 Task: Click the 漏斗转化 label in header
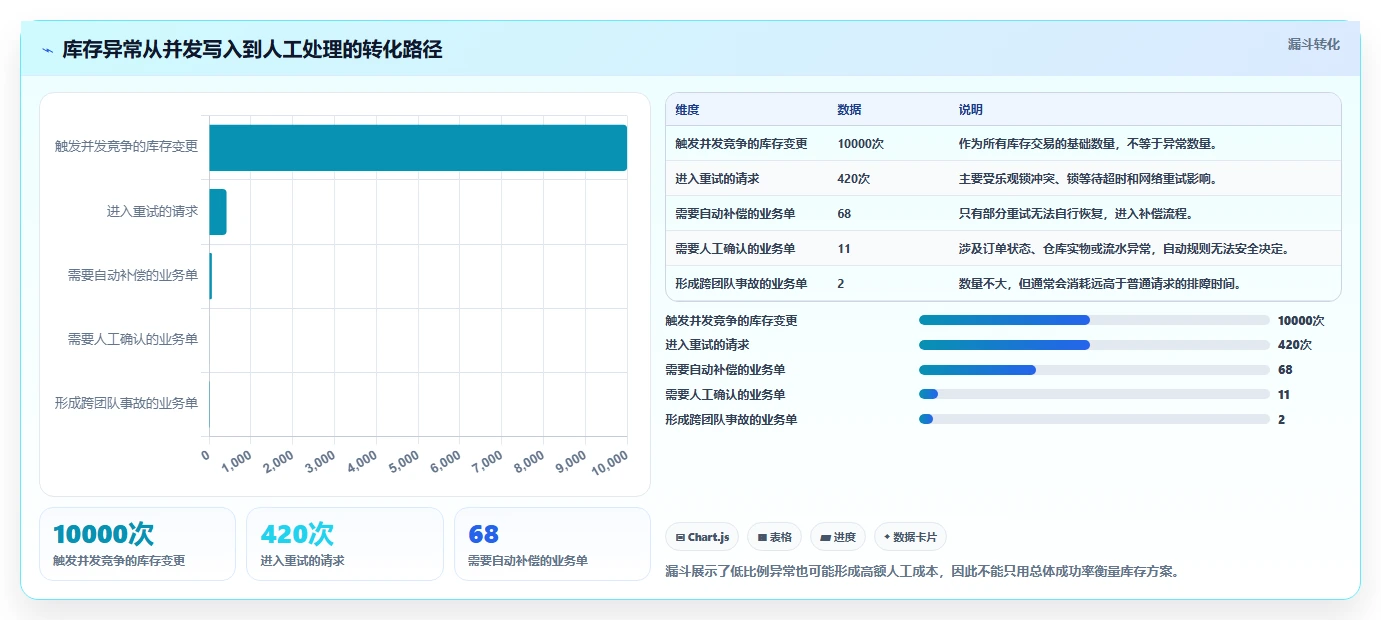1313,44
